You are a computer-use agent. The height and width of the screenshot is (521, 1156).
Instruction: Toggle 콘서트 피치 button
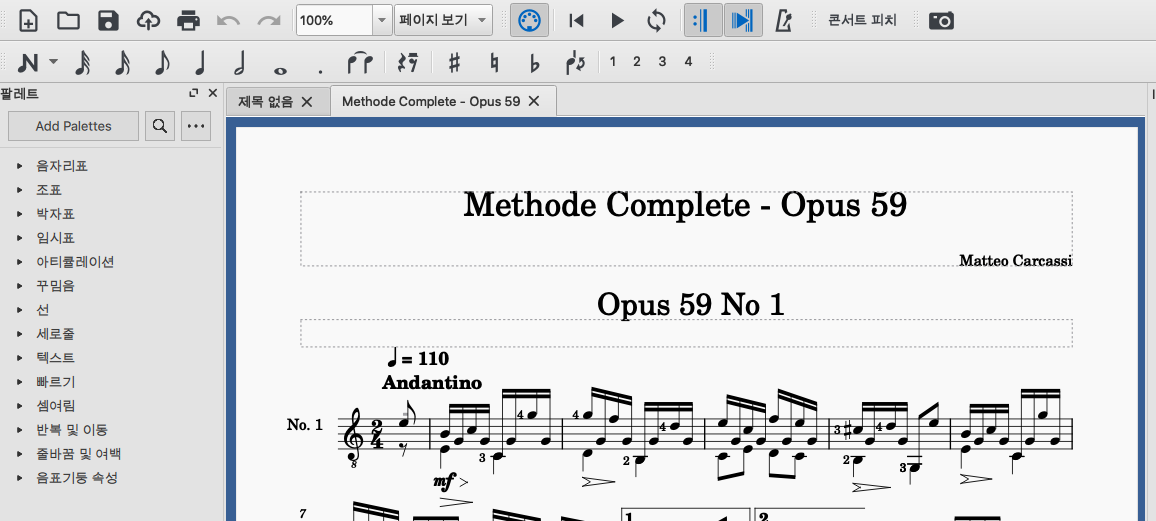pos(862,21)
